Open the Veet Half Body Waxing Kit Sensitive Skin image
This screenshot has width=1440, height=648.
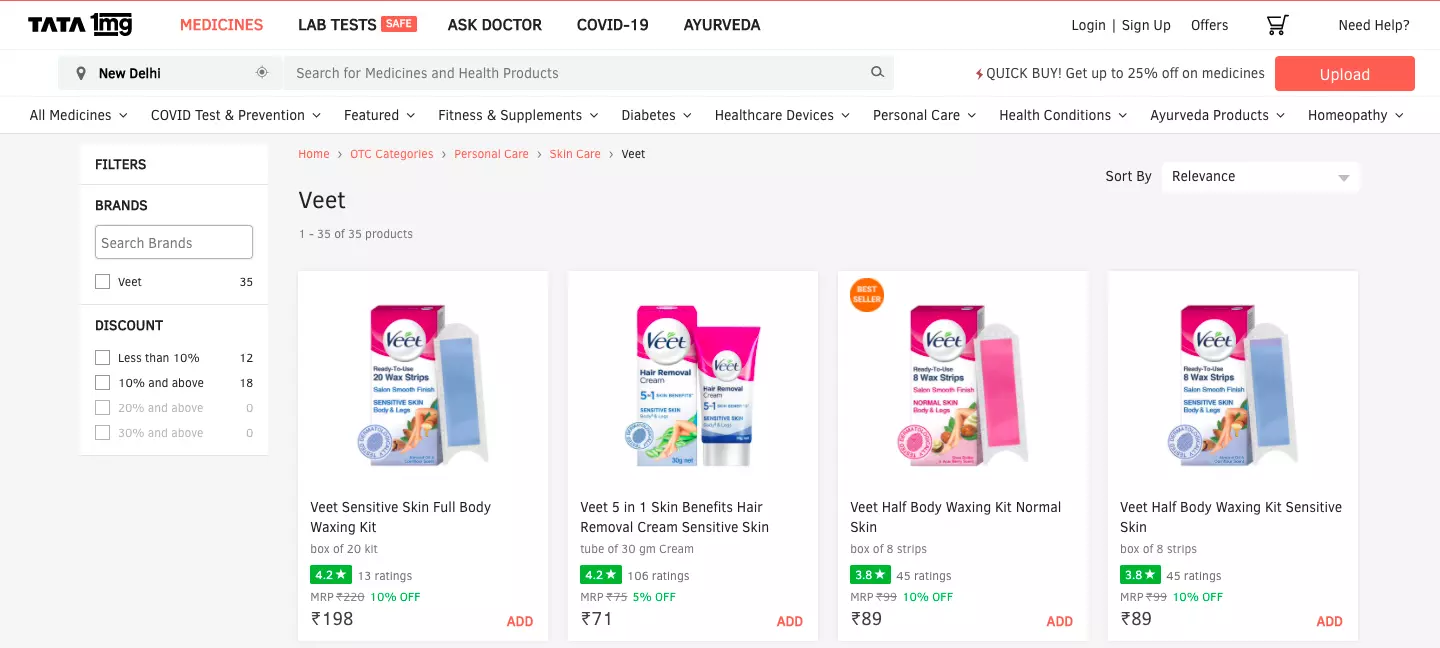click(1233, 385)
